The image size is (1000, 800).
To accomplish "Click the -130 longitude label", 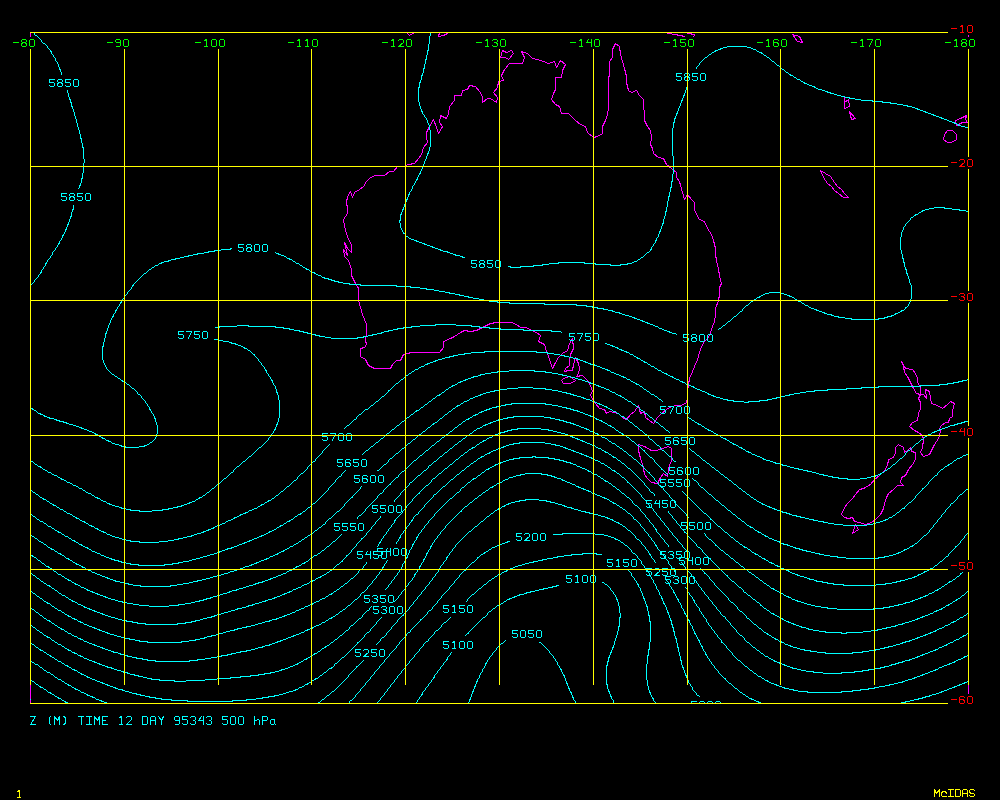I will coord(491,43).
